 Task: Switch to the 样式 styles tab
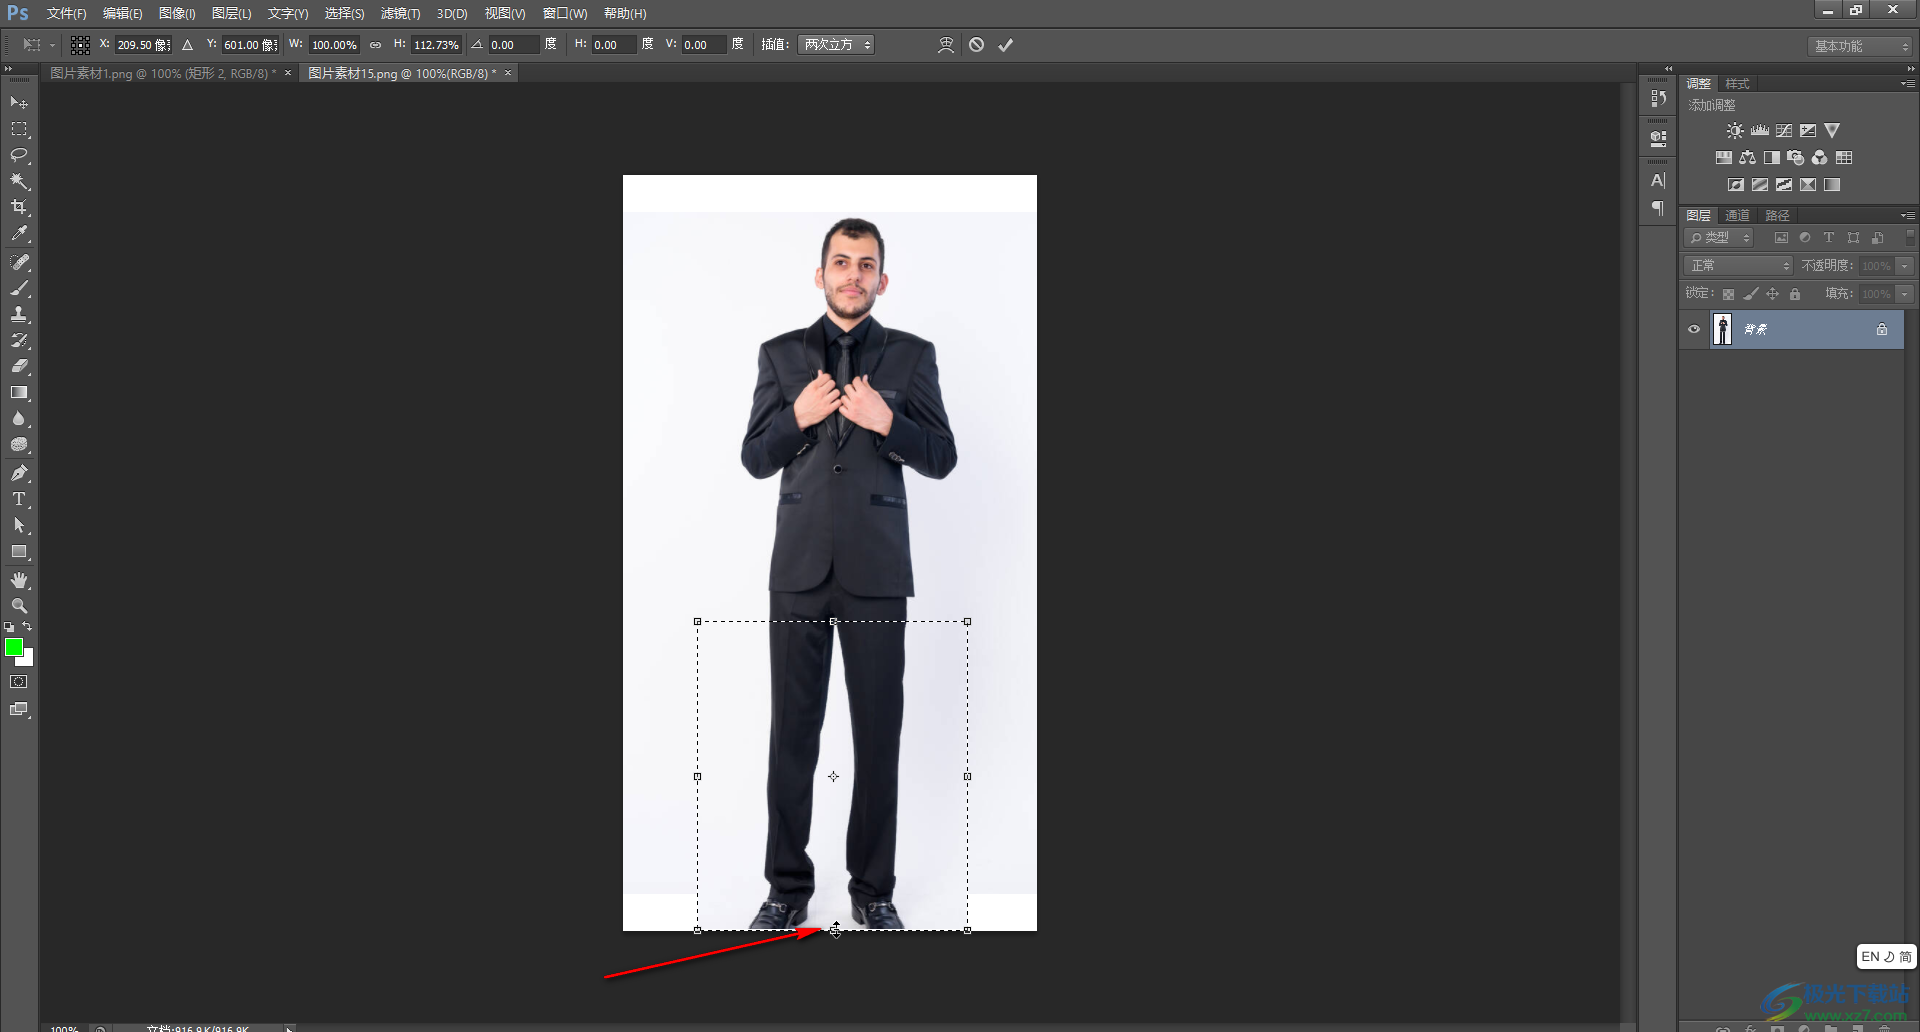pos(1738,84)
